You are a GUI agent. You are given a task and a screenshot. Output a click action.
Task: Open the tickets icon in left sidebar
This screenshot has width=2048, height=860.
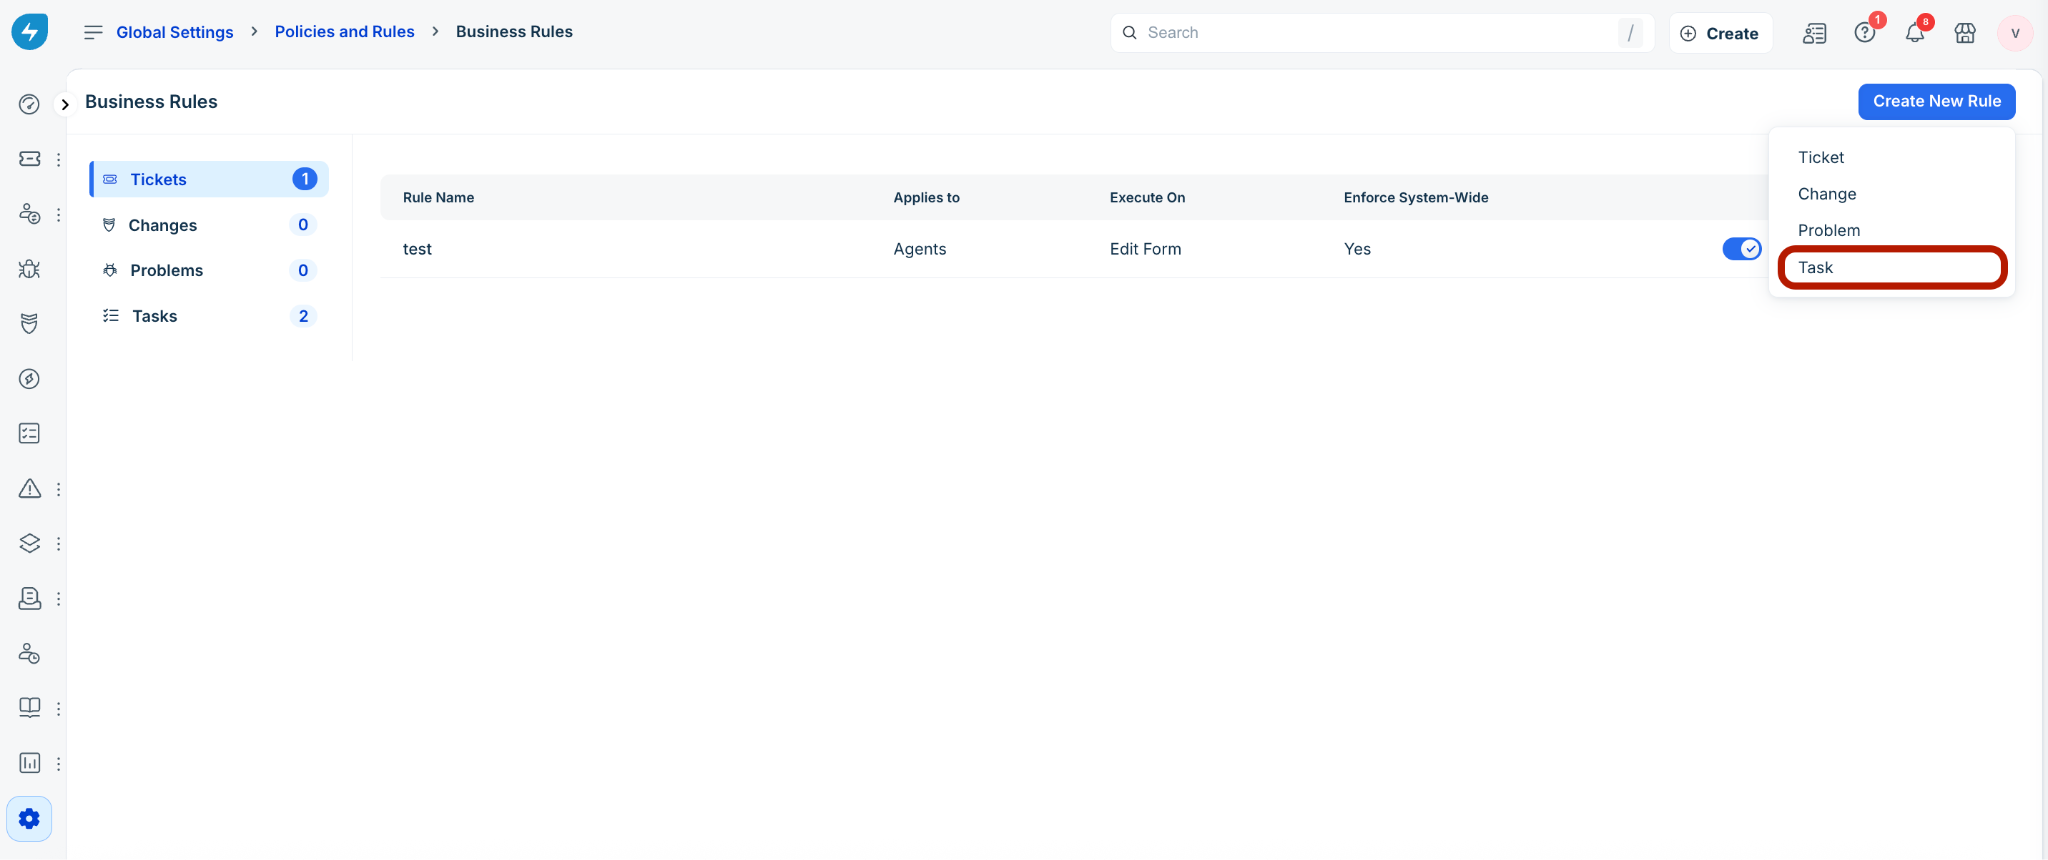(x=29, y=159)
